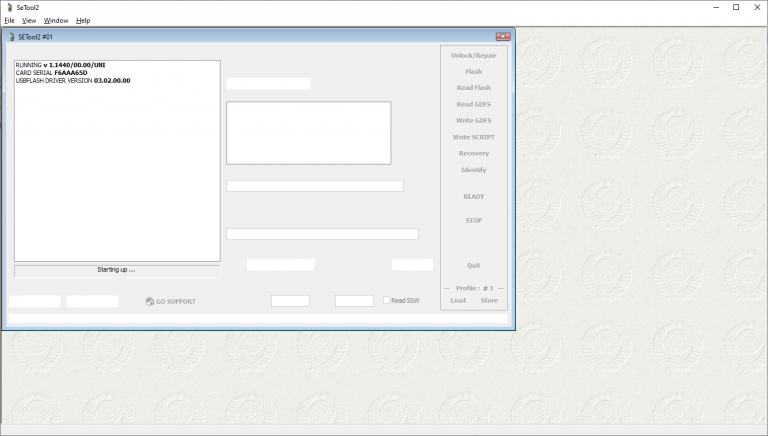768x436 pixels.
Task: Click the small field above the list box
Action: [x=268, y=84]
